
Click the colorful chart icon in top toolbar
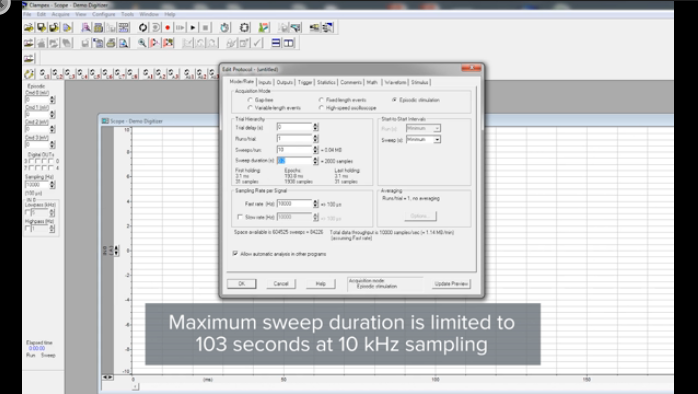coord(264,28)
